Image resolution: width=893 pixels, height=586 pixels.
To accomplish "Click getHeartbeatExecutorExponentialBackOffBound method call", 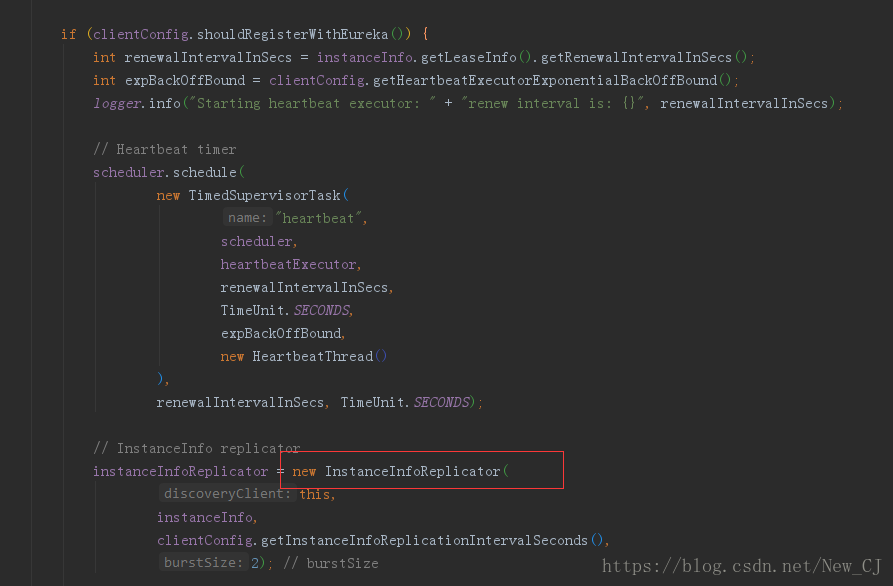I will pos(545,80).
